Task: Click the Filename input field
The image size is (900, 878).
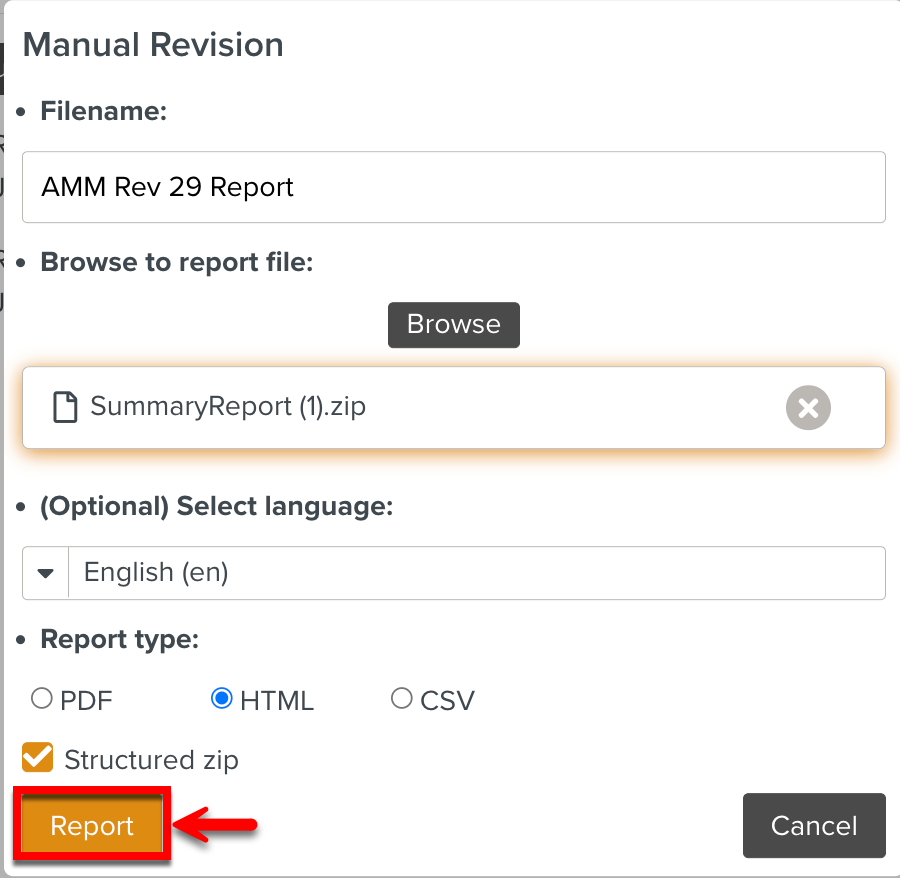Action: pos(453,187)
